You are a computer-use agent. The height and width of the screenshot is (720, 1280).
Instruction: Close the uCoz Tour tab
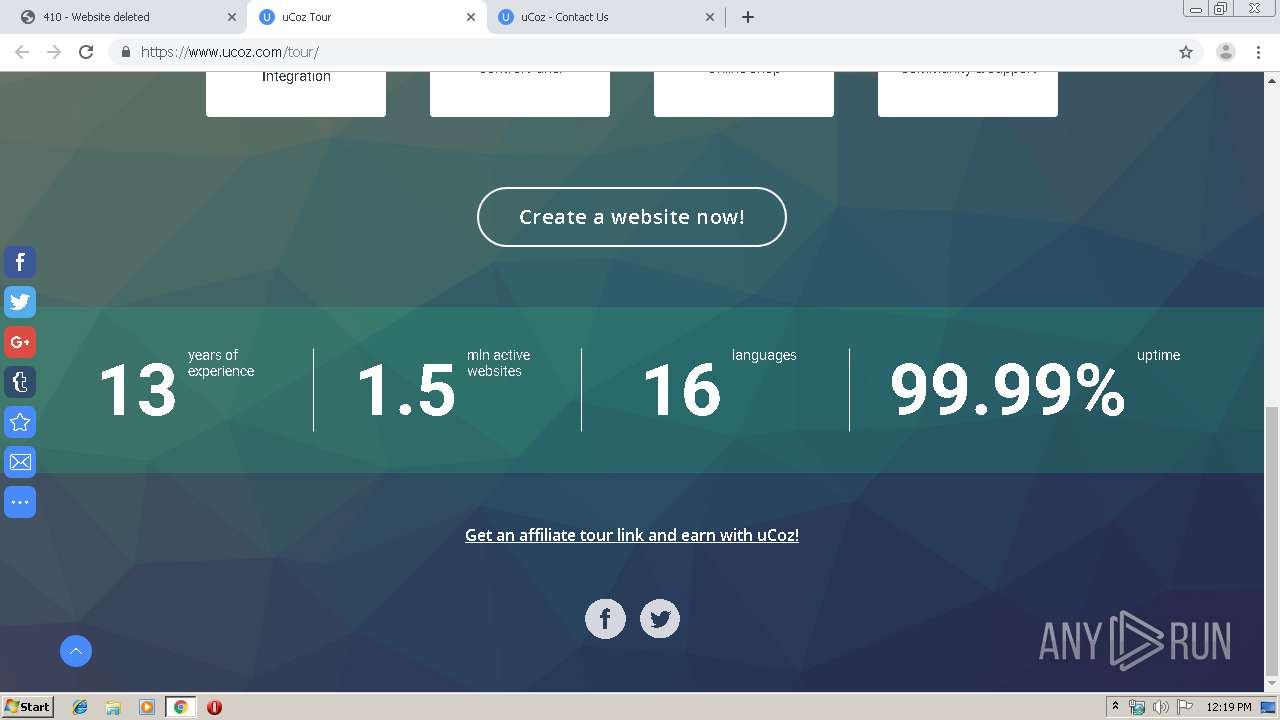point(470,17)
